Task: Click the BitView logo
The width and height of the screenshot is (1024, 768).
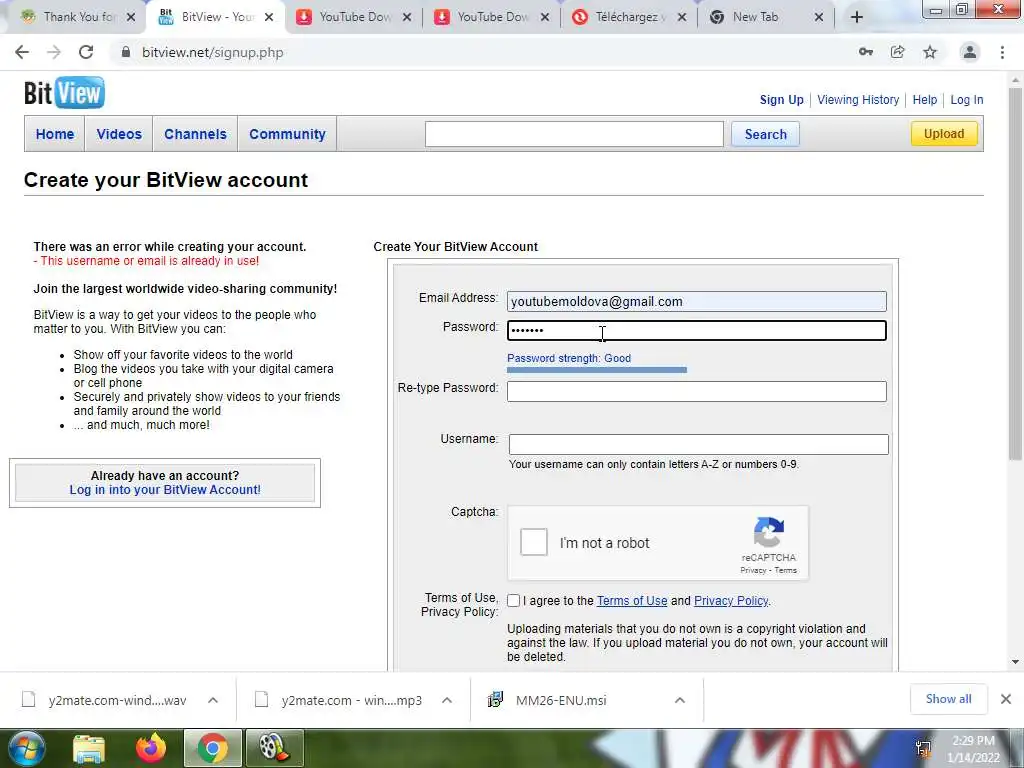Action: (x=64, y=93)
